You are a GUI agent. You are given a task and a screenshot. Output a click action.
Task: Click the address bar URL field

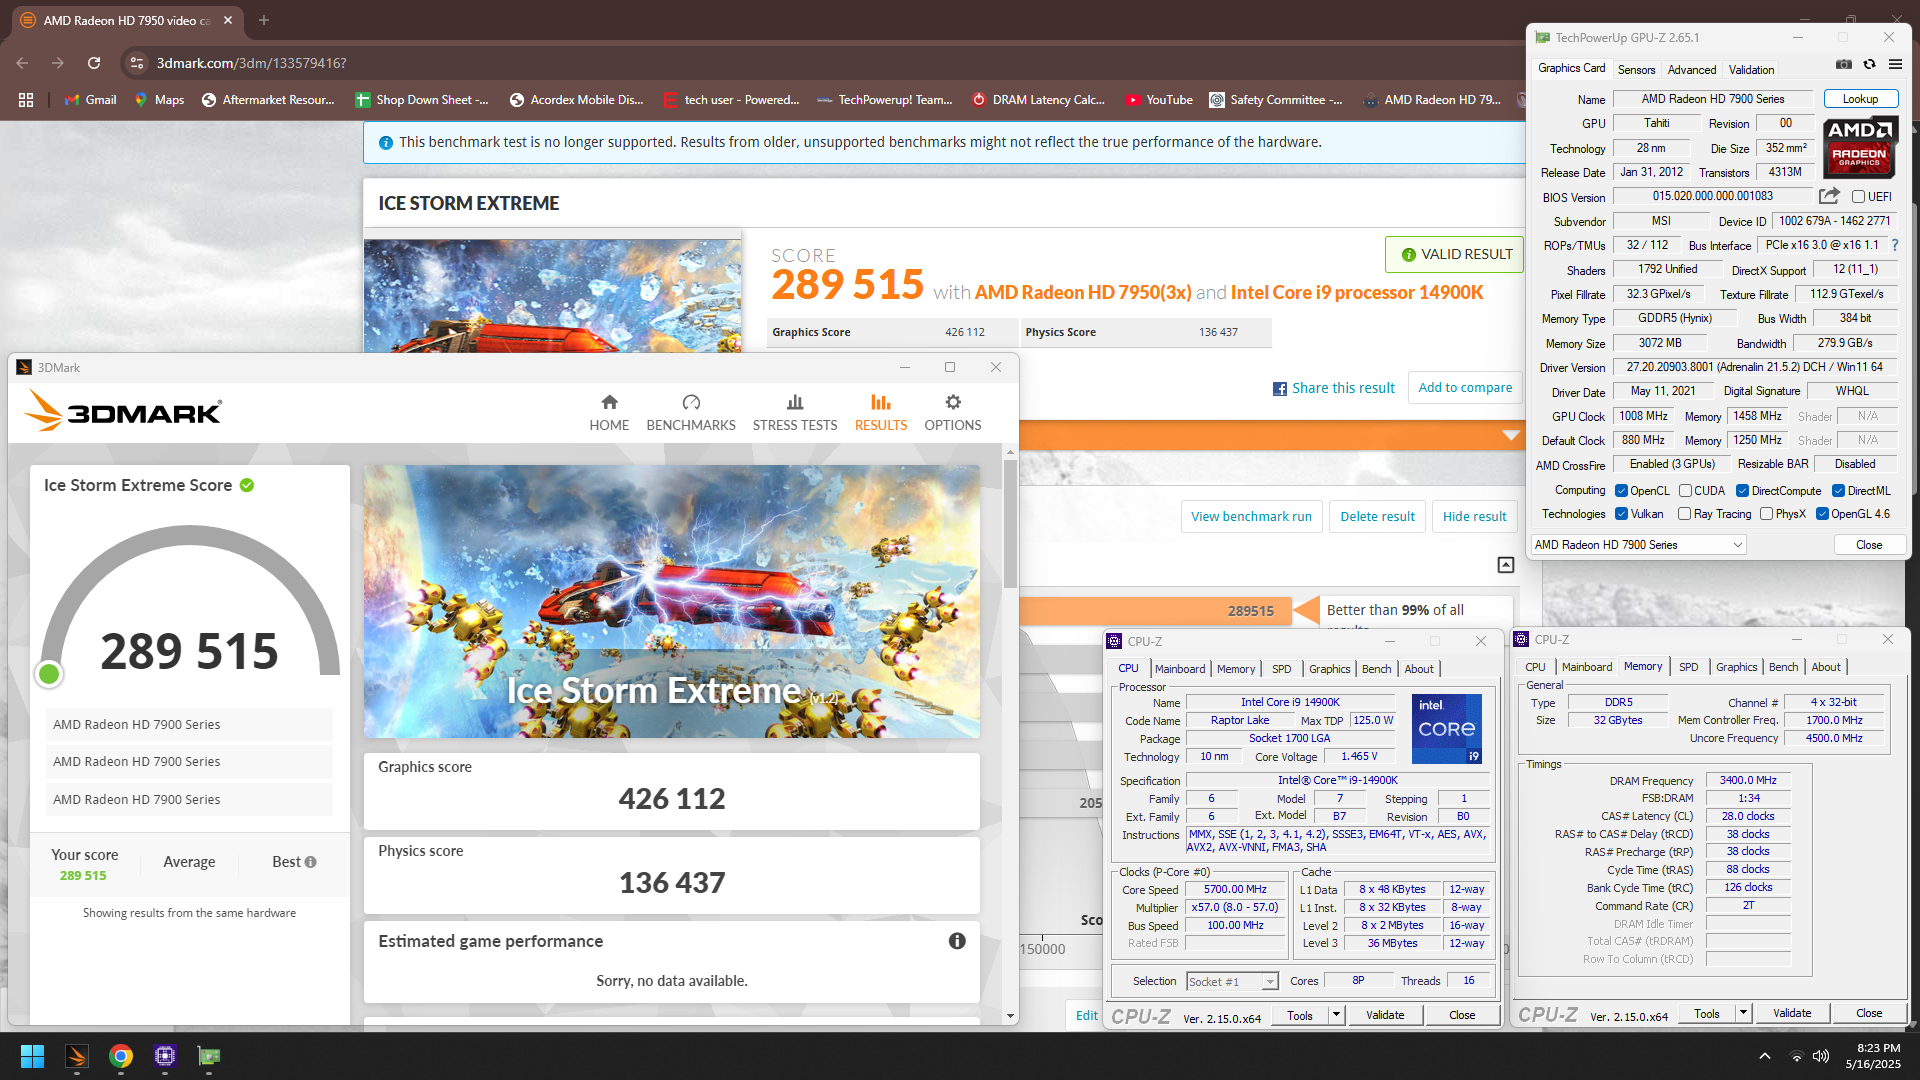coord(251,63)
